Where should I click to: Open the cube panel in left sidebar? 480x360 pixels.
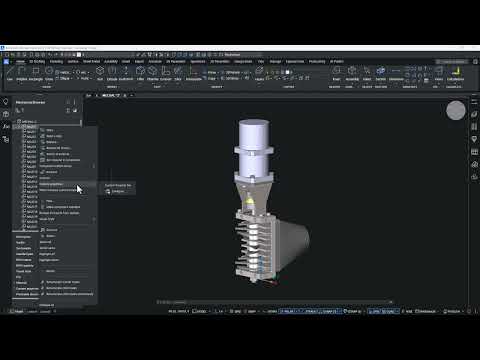[x=6, y=114]
